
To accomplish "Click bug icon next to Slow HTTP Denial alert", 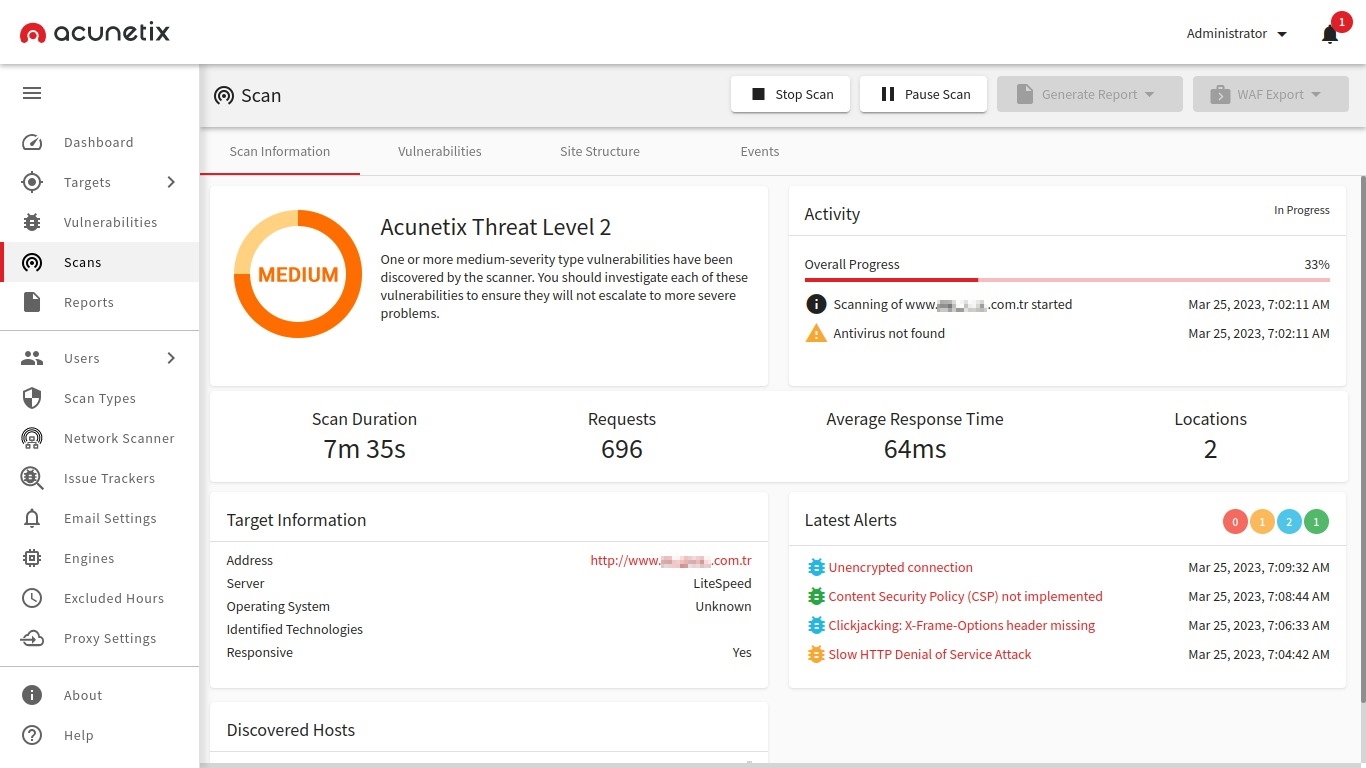I will tap(816, 654).
